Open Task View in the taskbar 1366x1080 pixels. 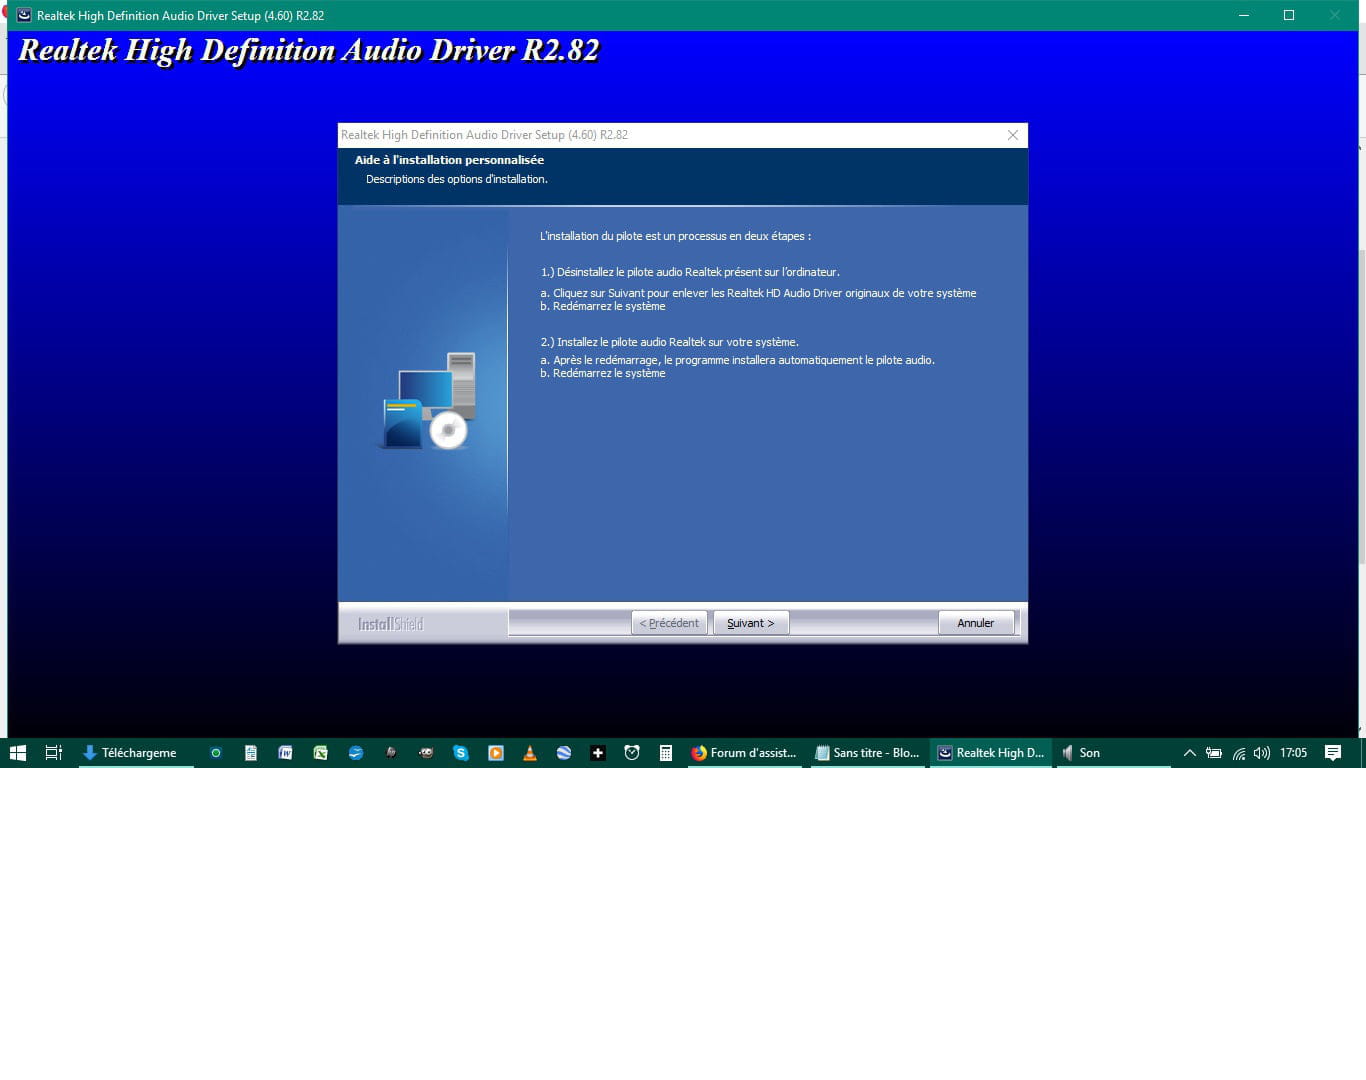coord(54,753)
